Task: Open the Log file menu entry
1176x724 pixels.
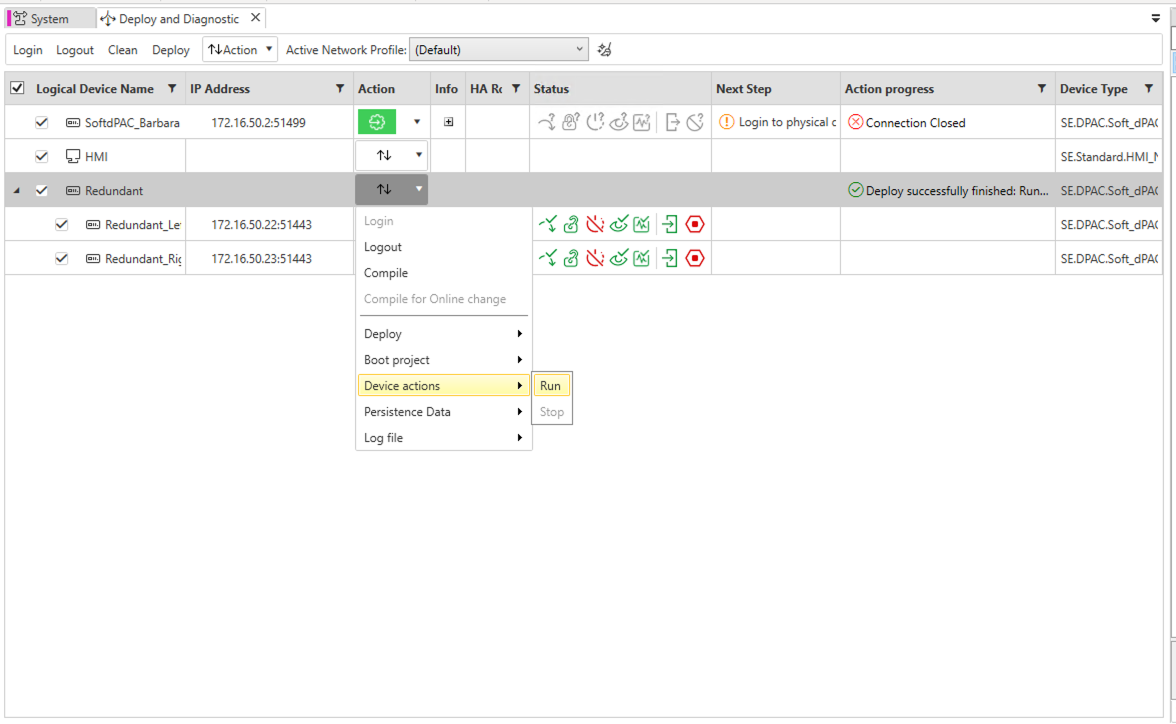Action: [443, 437]
